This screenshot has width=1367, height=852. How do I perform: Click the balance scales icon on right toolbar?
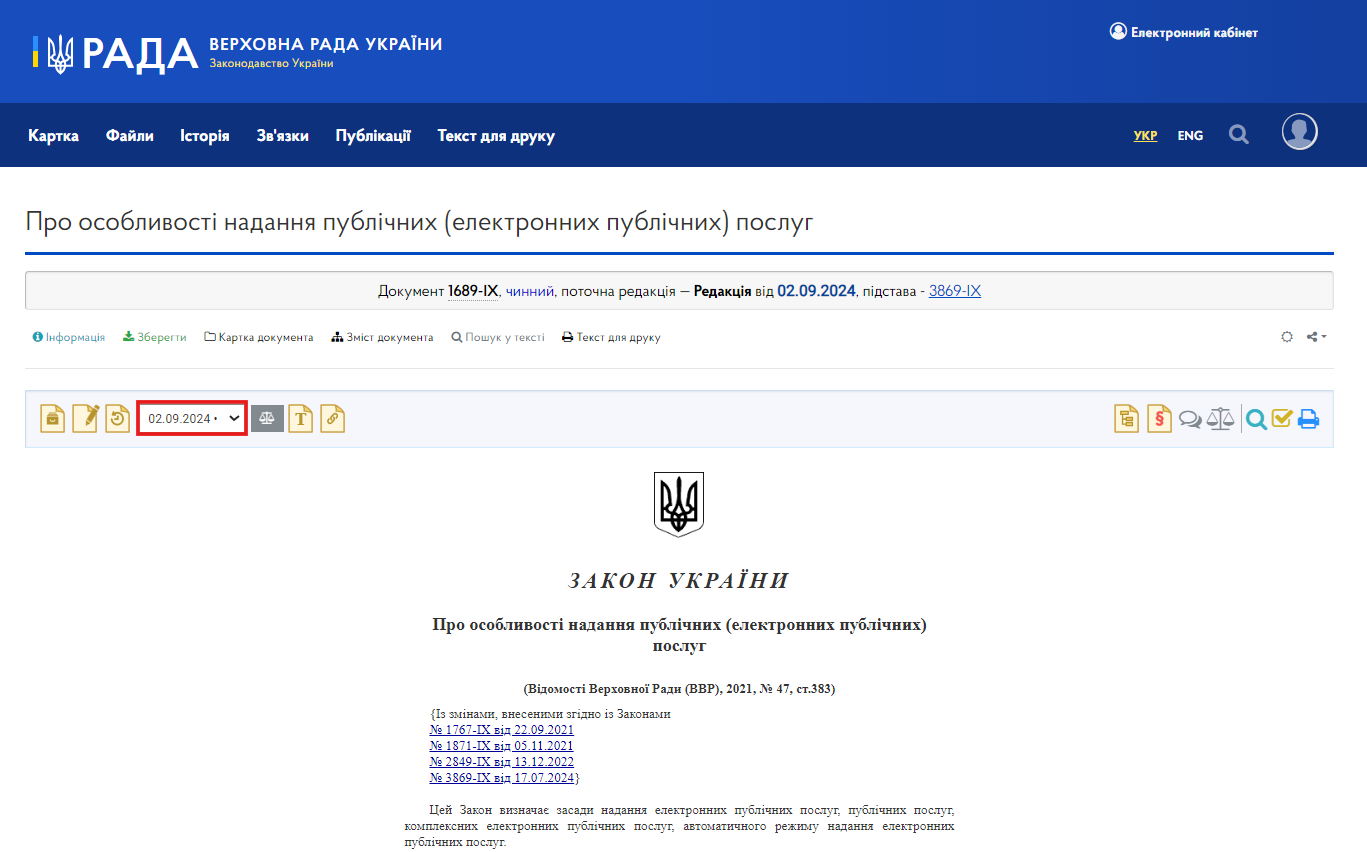click(1220, 418)
